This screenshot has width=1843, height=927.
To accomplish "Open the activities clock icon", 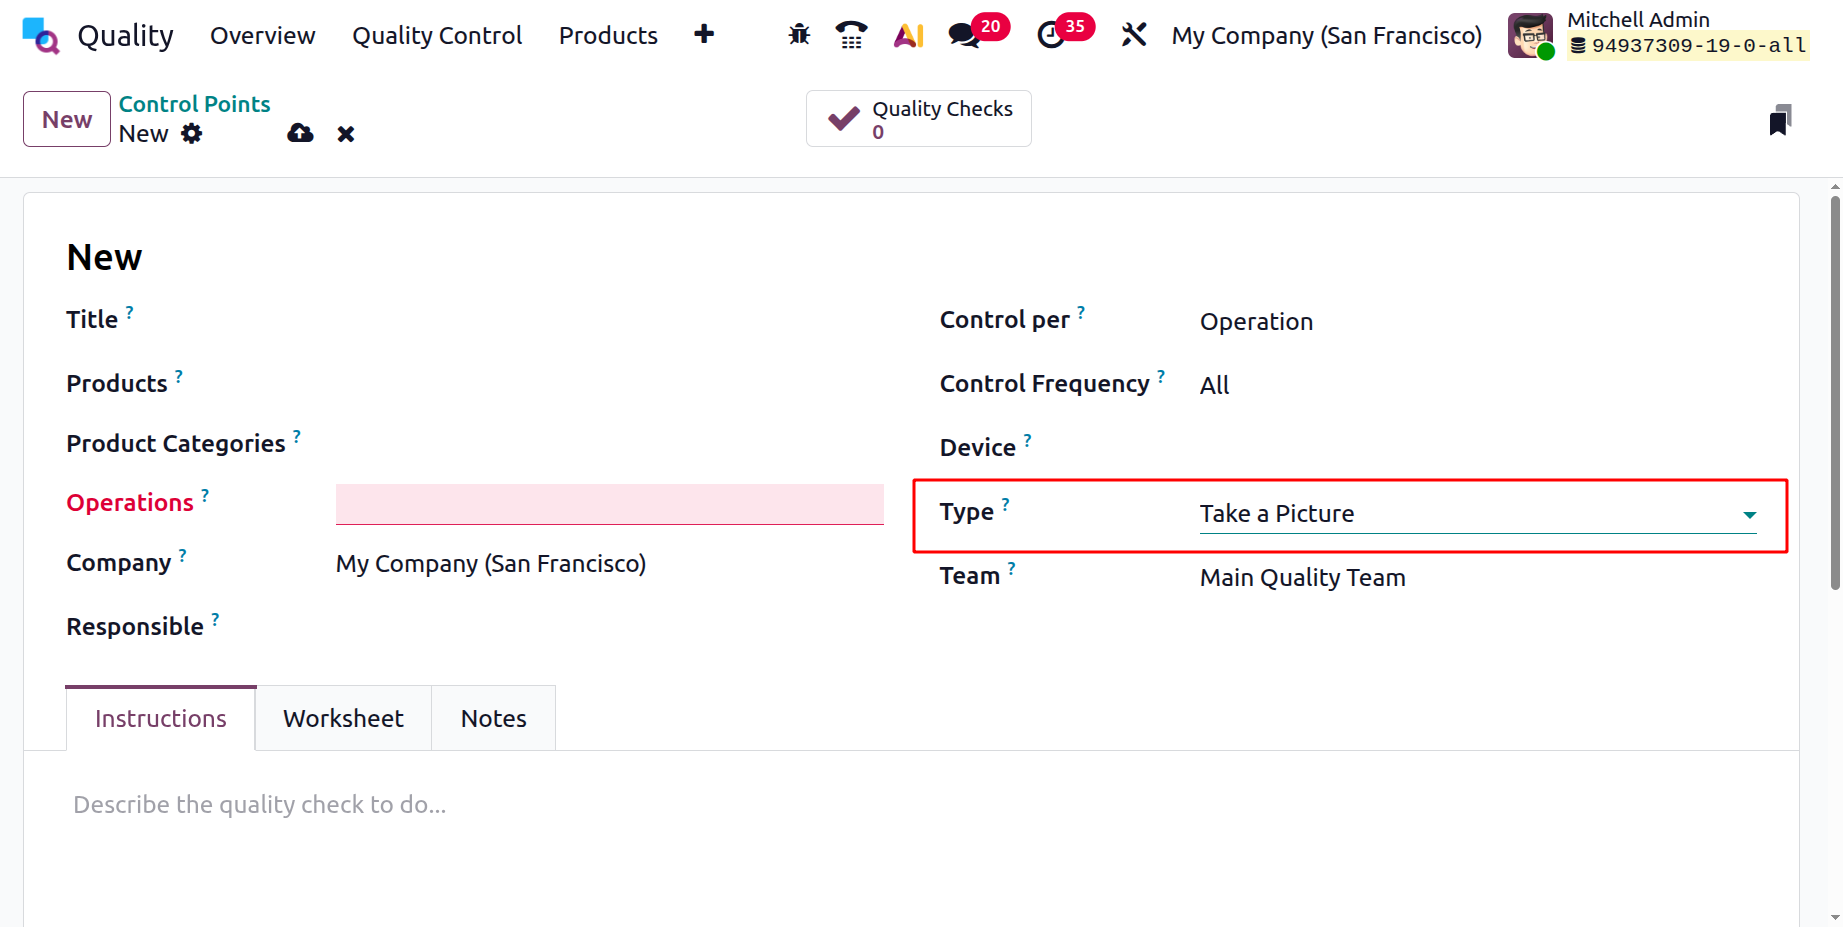I will pyautogui.click(x=1051, y=36).
